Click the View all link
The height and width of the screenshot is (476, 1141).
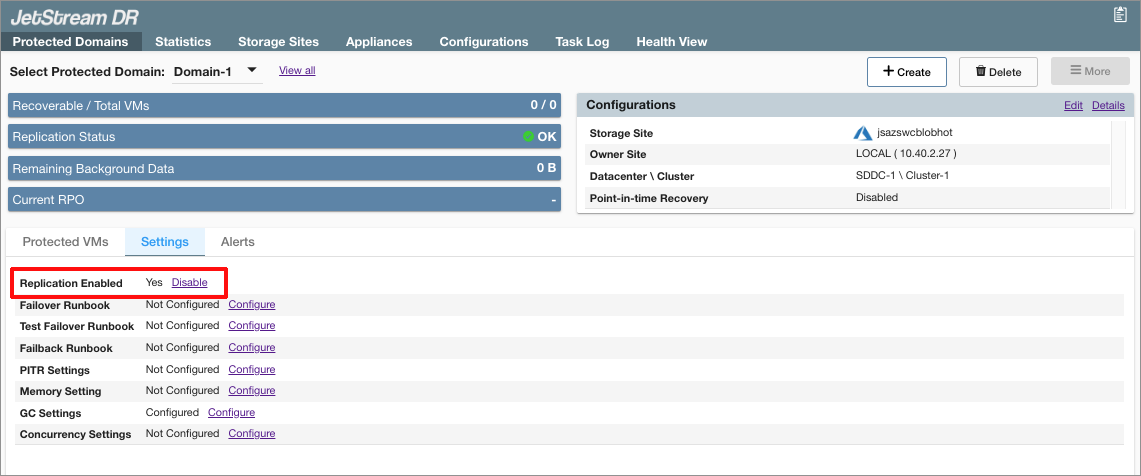coord(297,71)
